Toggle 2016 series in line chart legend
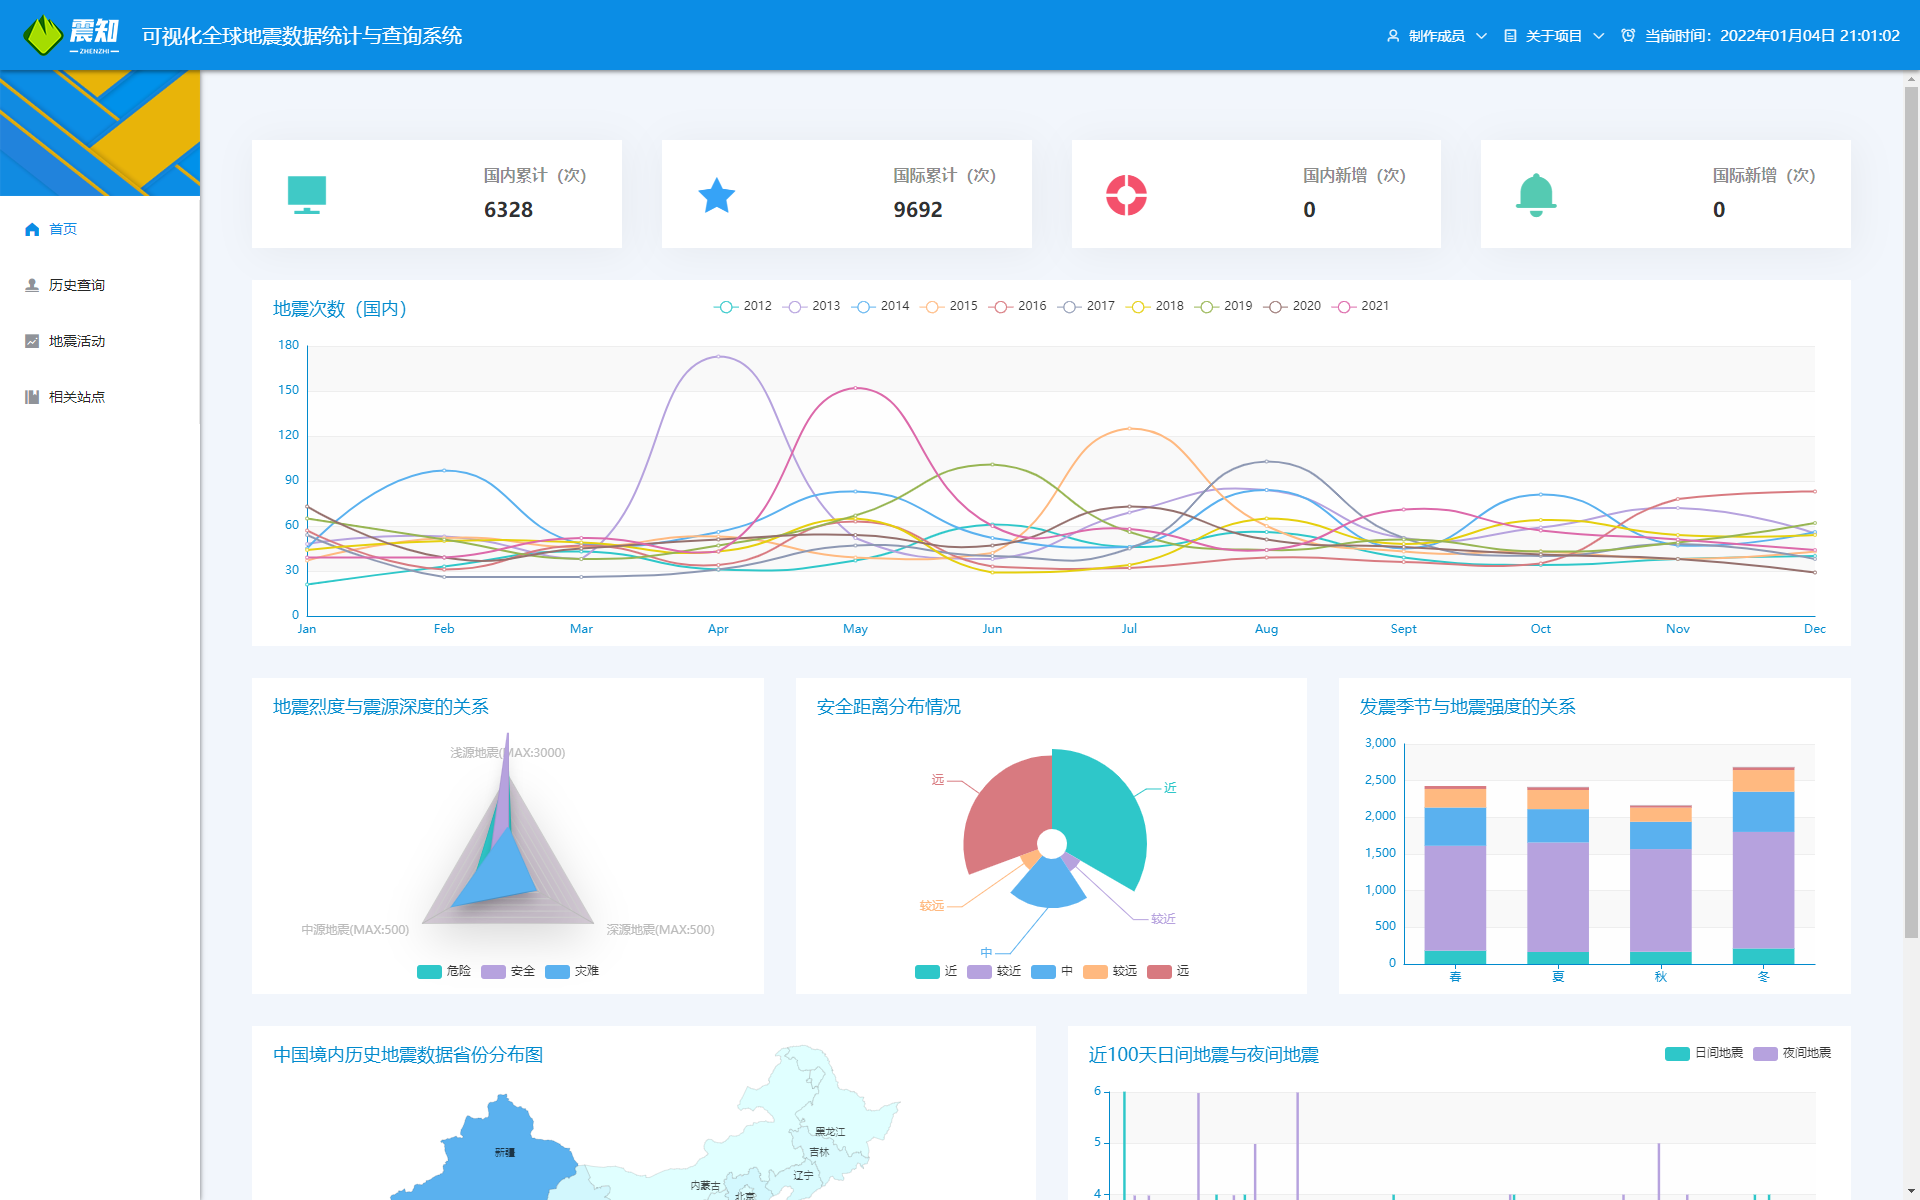The width and height of the screenshot is (1920, 1200). pyautogui.click(x=1017, y=306)
